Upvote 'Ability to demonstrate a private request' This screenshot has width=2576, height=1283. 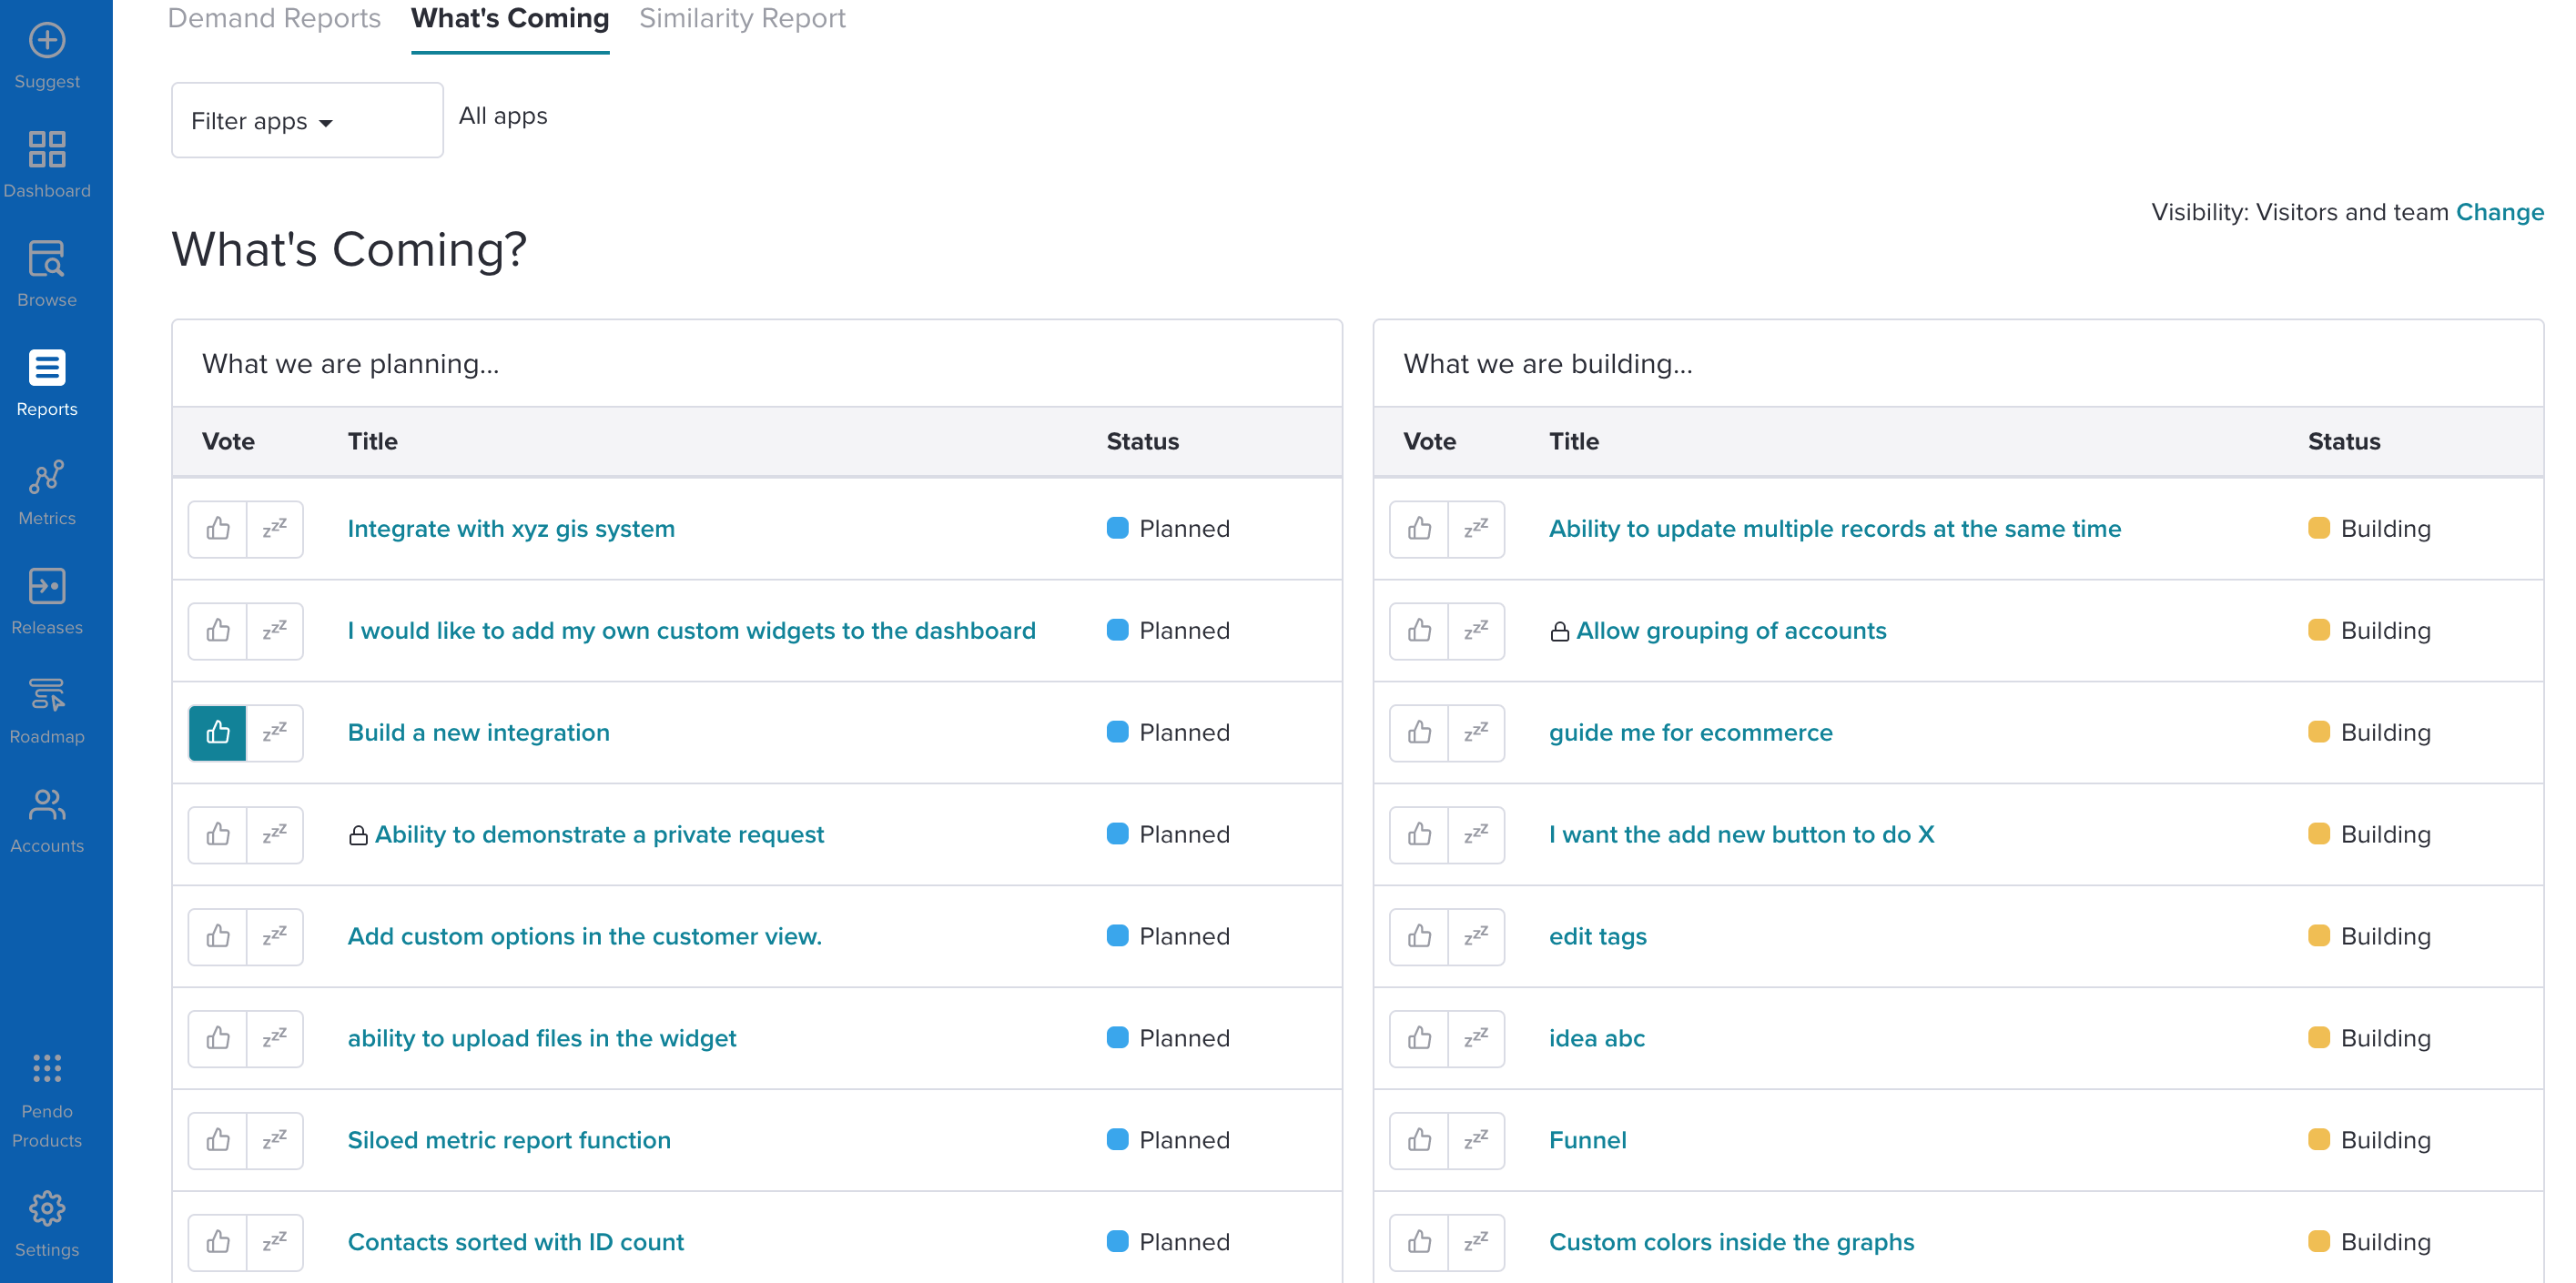coord(218,835)
